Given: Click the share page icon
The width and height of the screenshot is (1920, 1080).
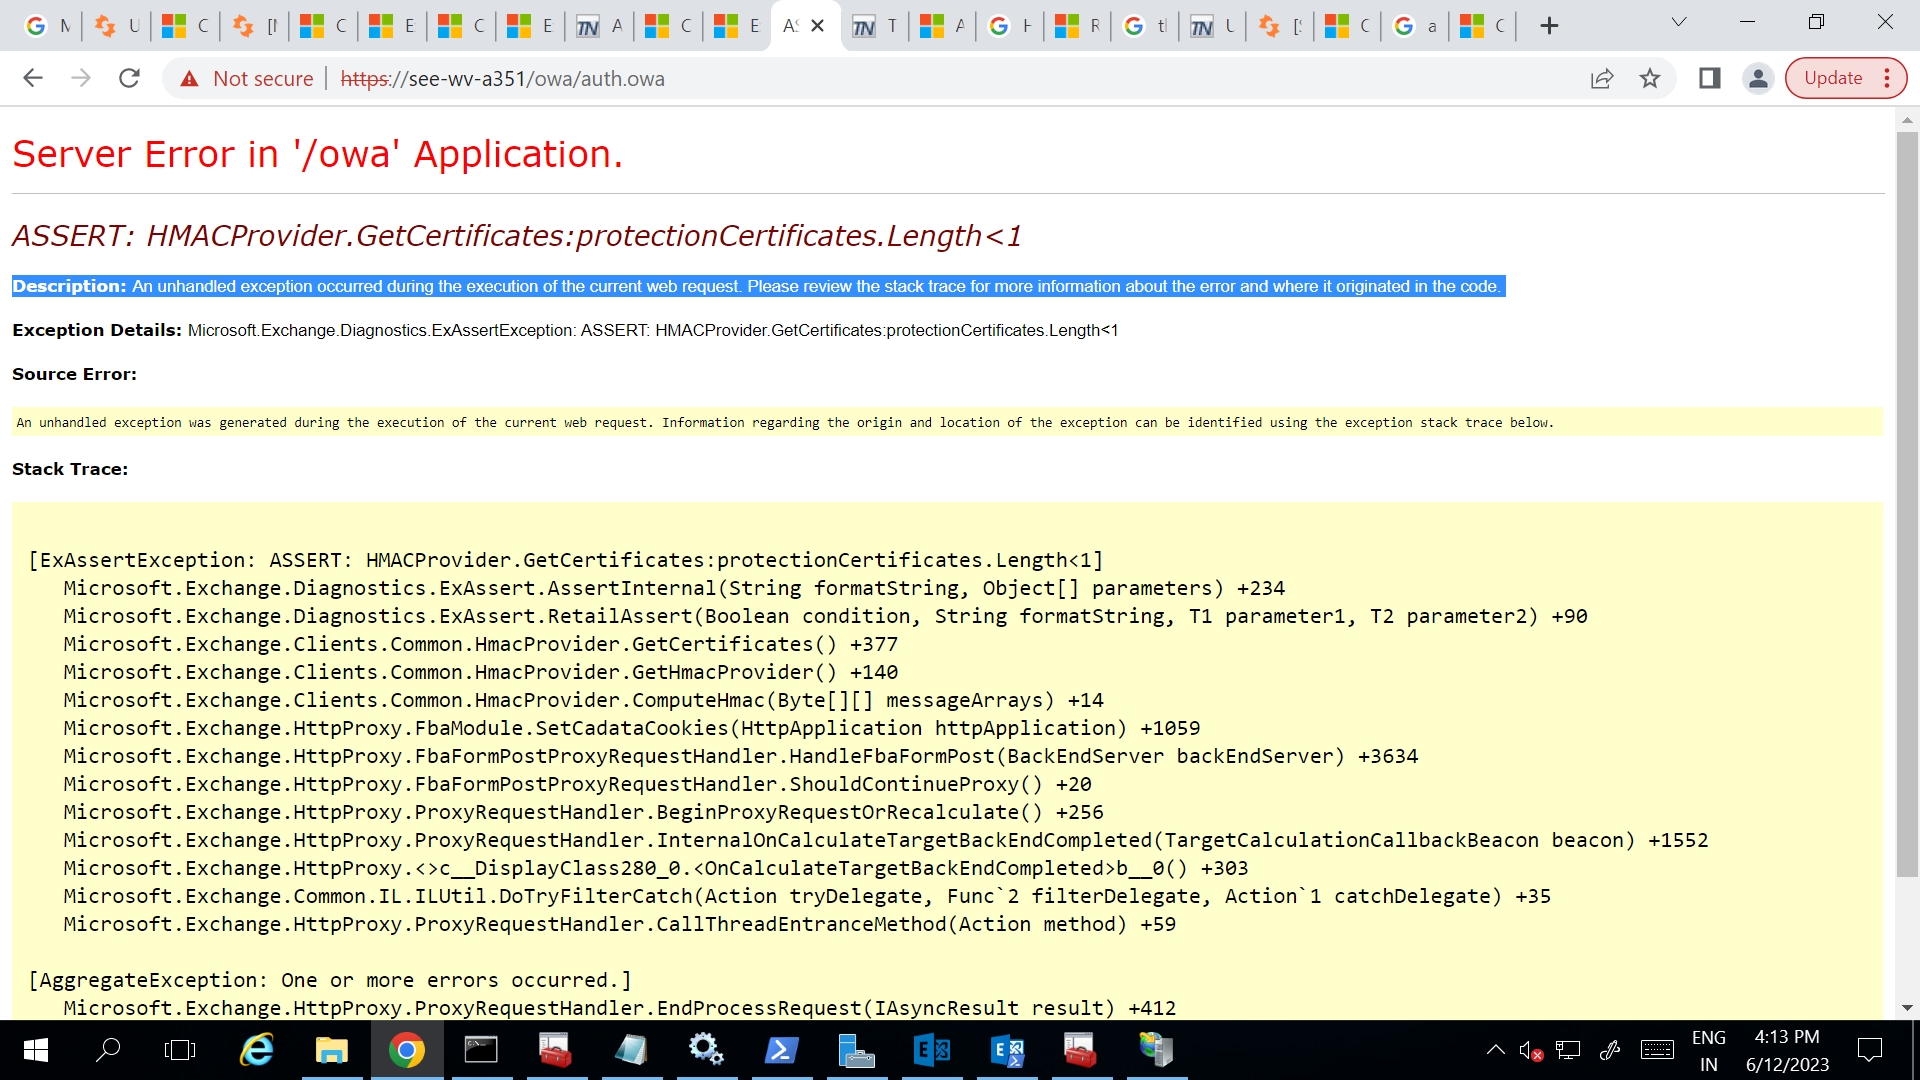Looking at the screenshot, I should pyautogui.click(x=1602, y=78).
